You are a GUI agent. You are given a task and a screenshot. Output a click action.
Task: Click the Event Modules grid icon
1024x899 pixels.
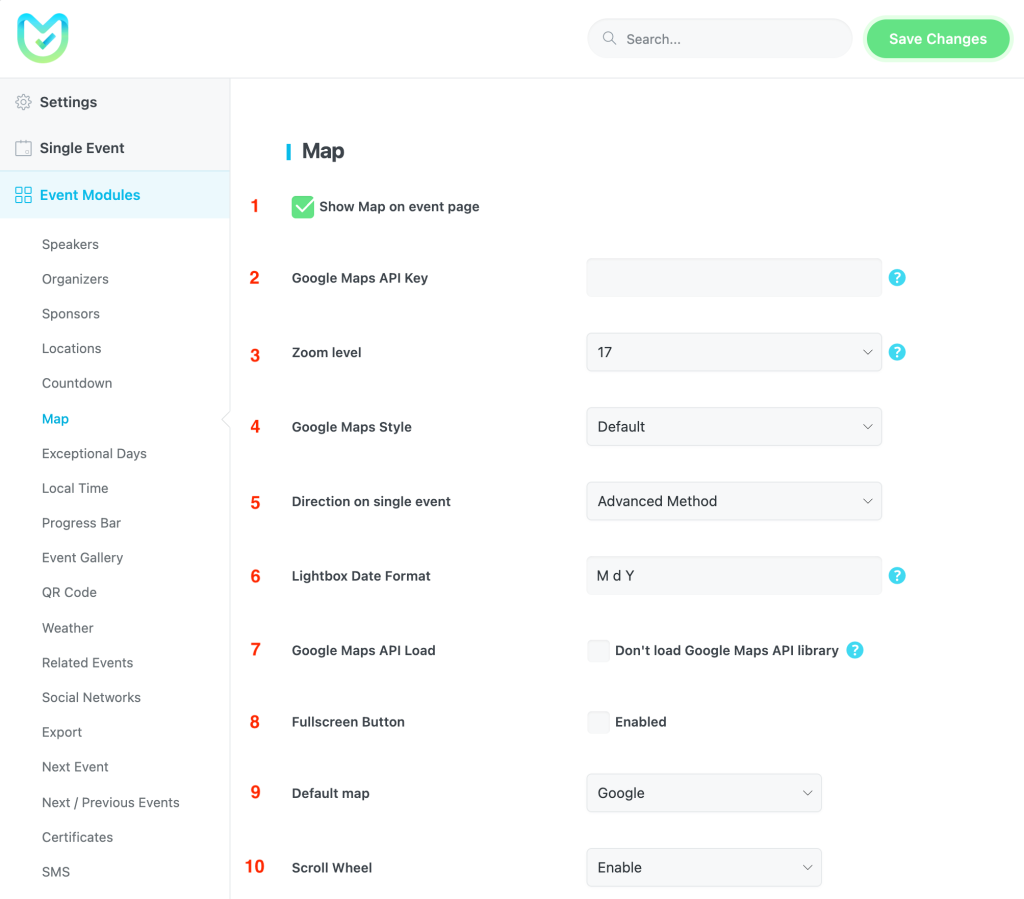coord(23,195)
